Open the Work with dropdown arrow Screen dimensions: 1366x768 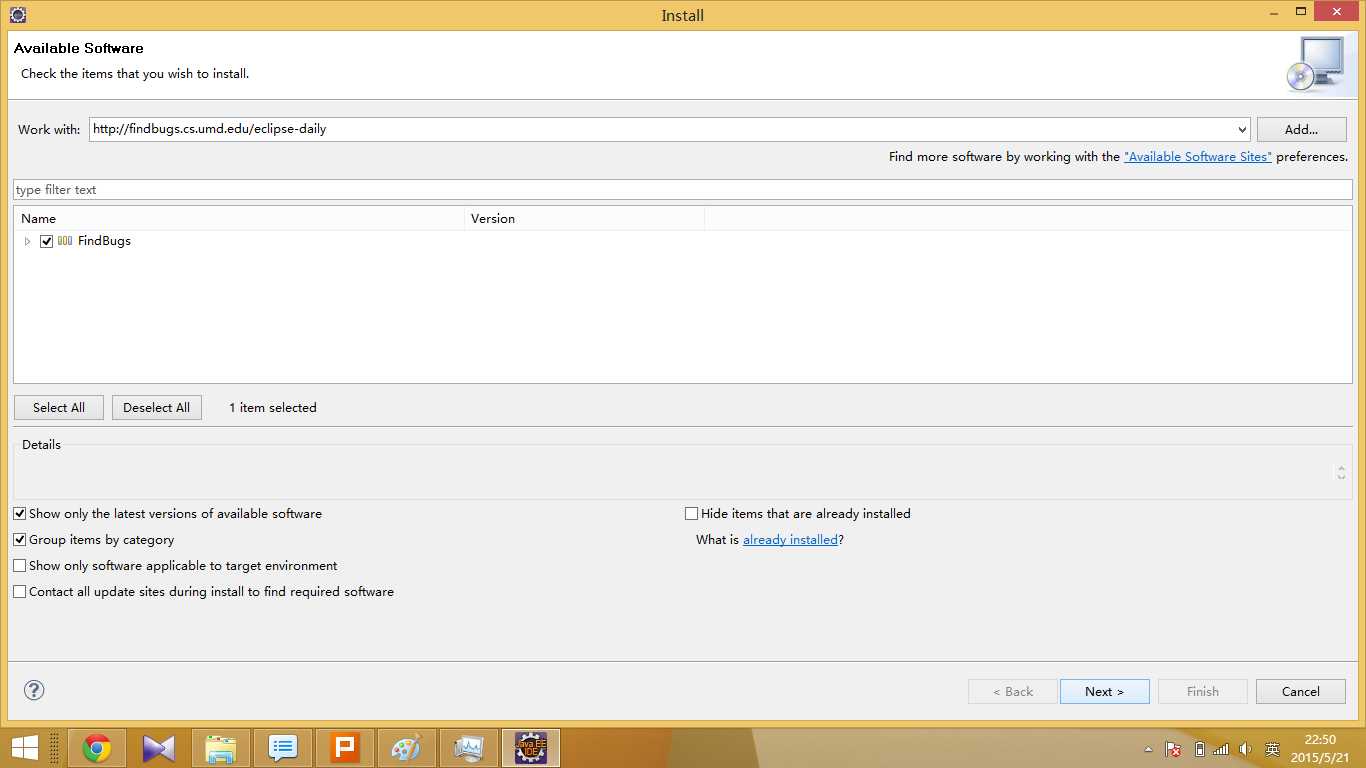coord(1241,130)
